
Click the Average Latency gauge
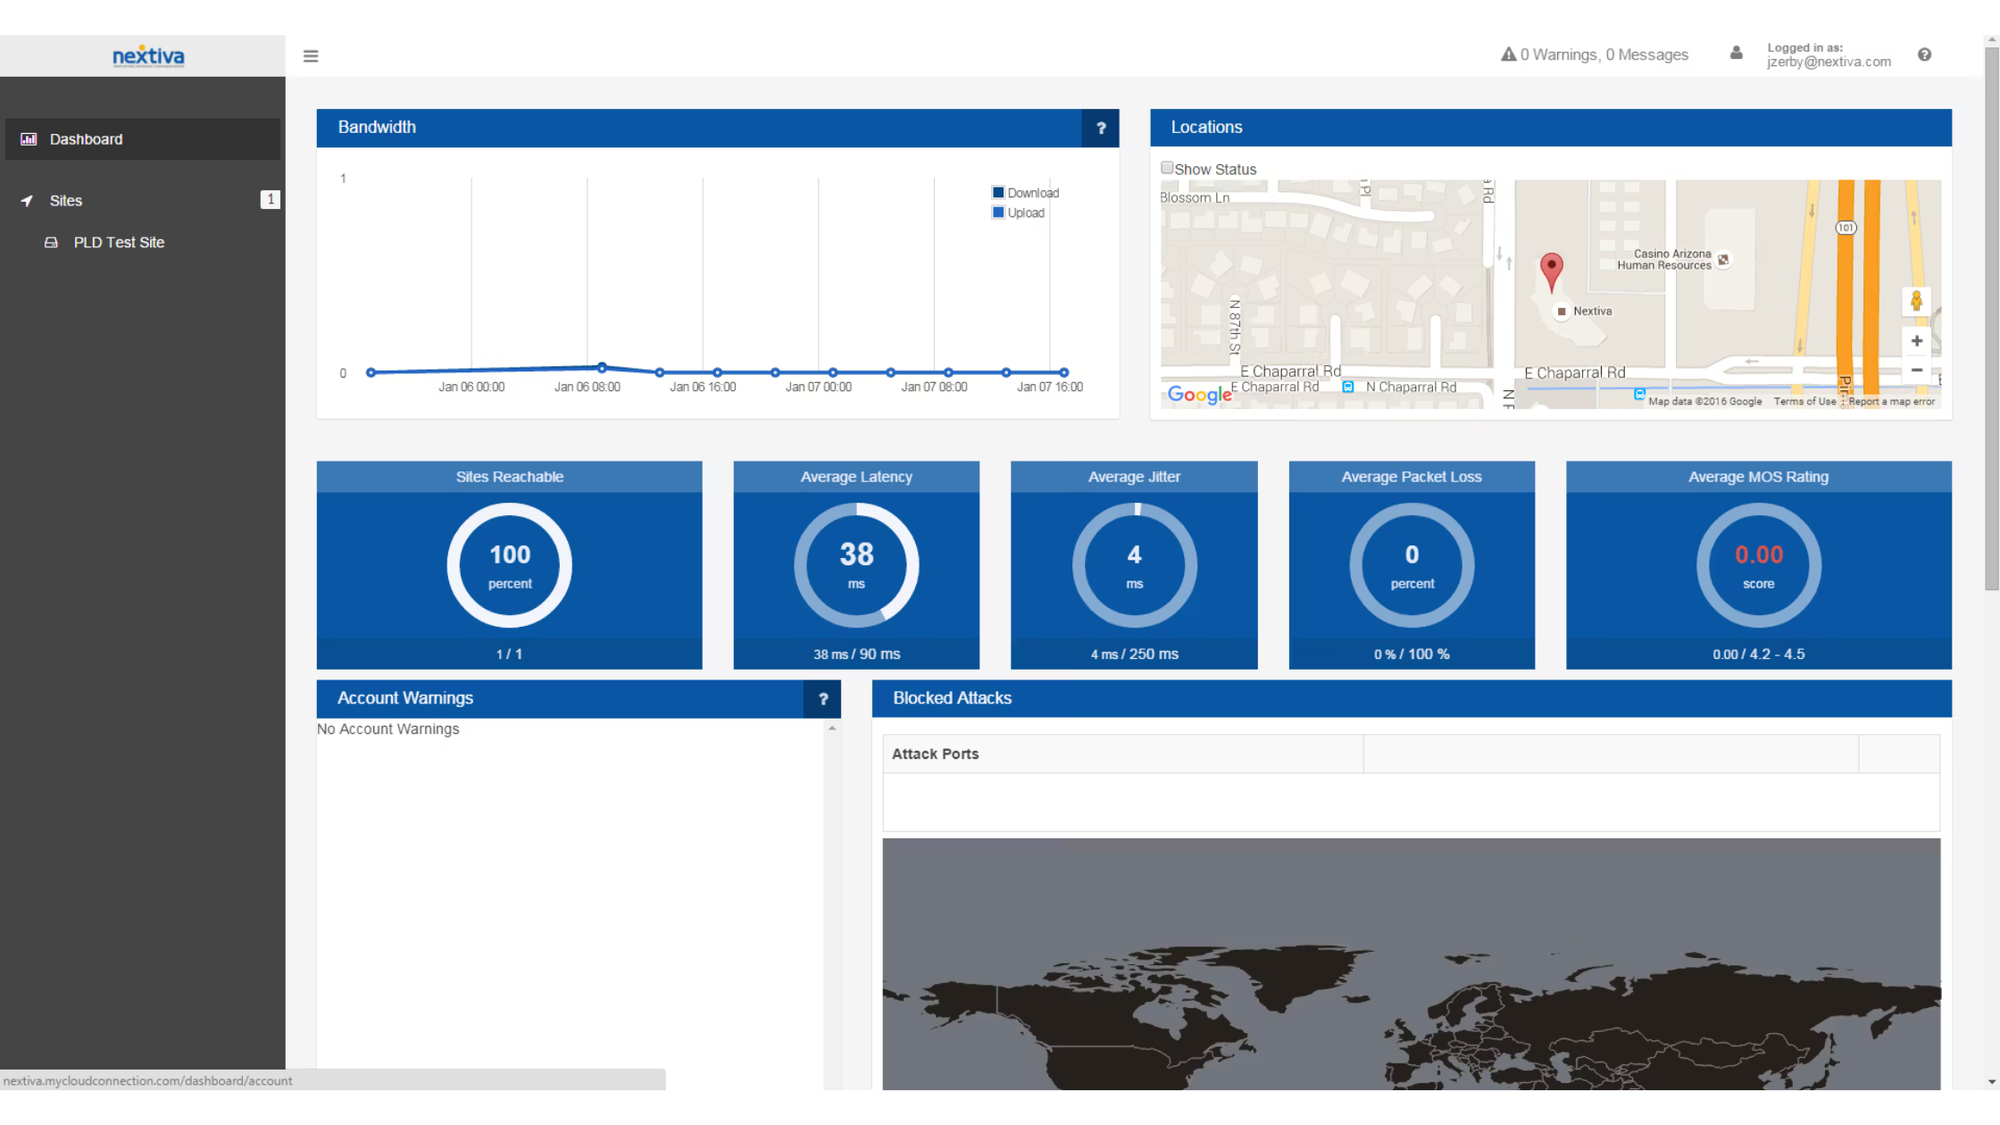tap(856, 565)
